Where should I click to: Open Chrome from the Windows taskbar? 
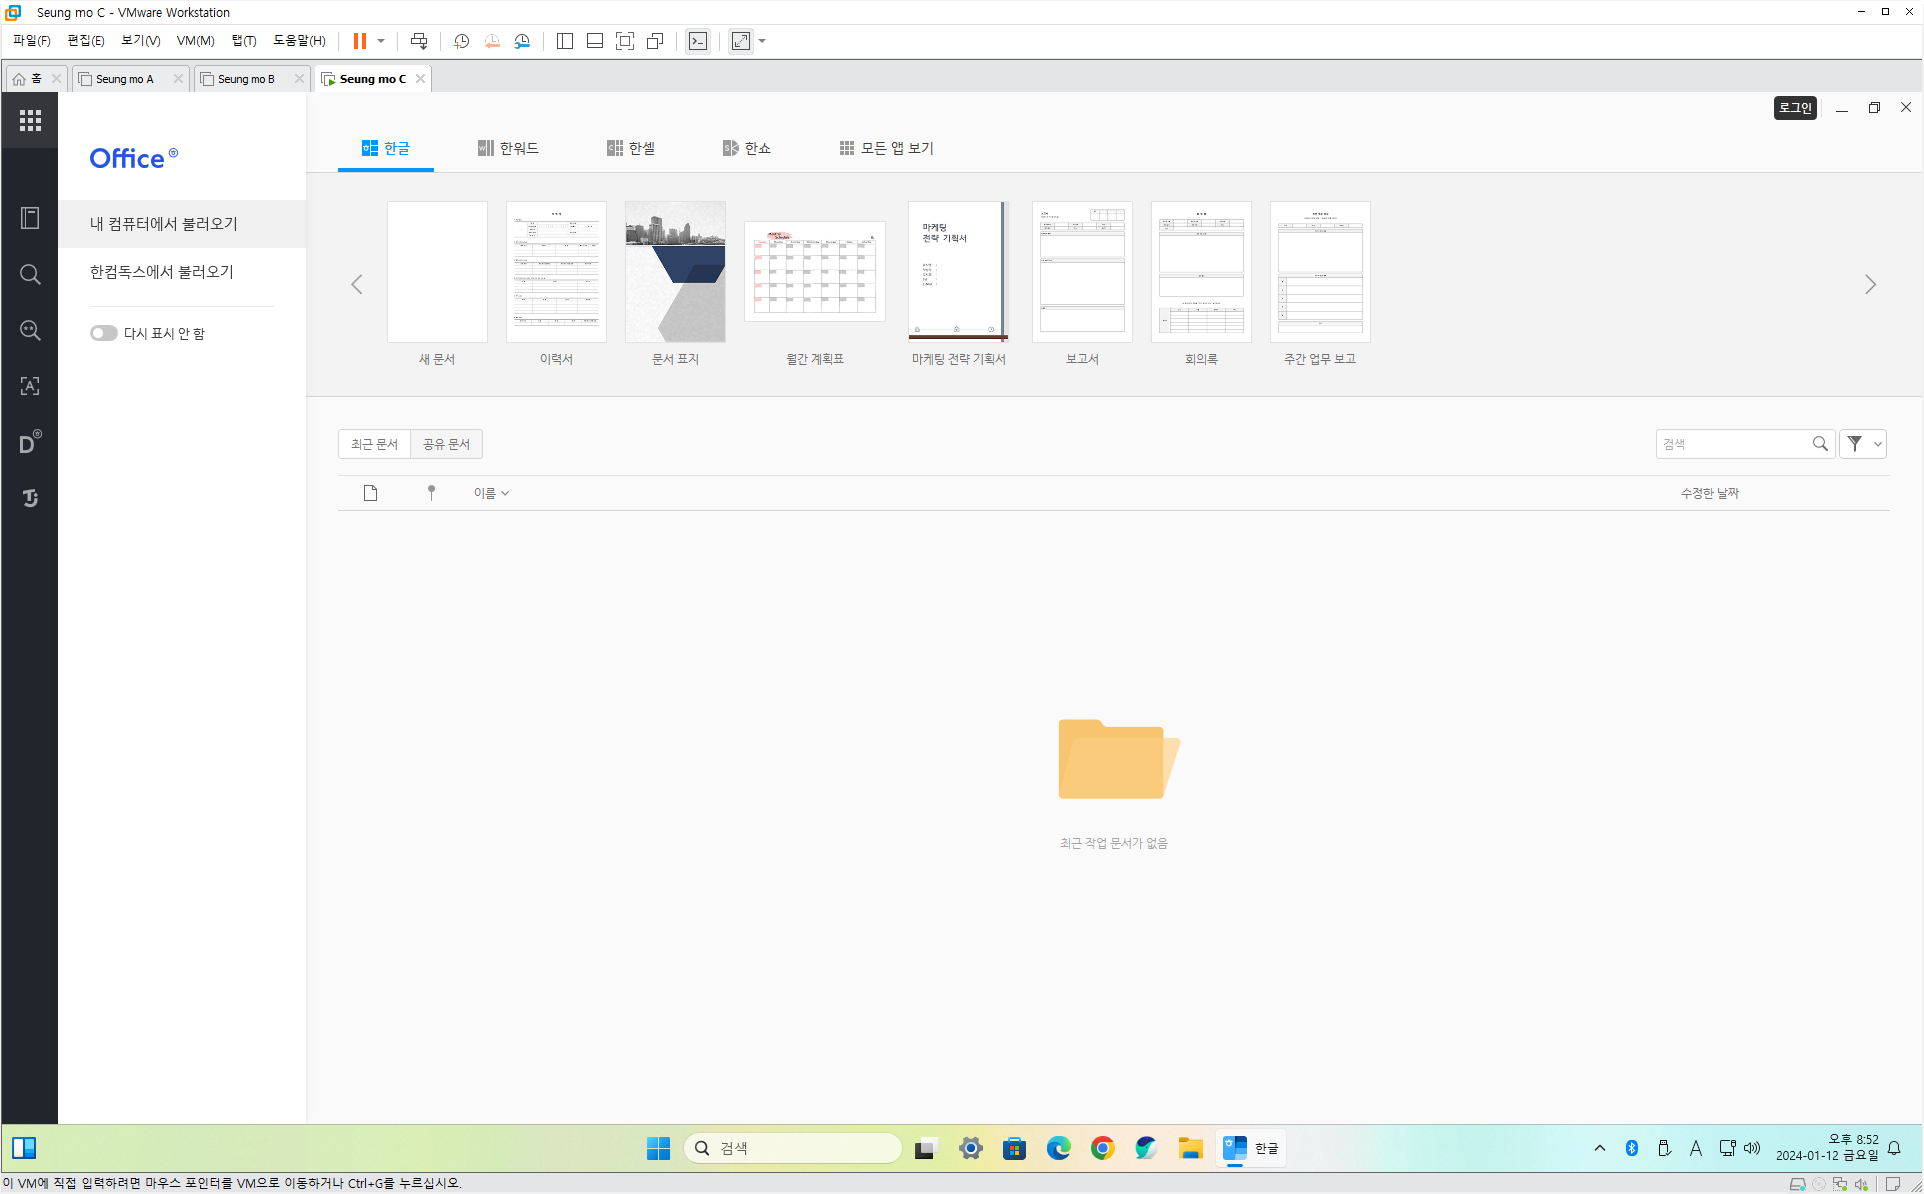click(x=1102, y=1148)
